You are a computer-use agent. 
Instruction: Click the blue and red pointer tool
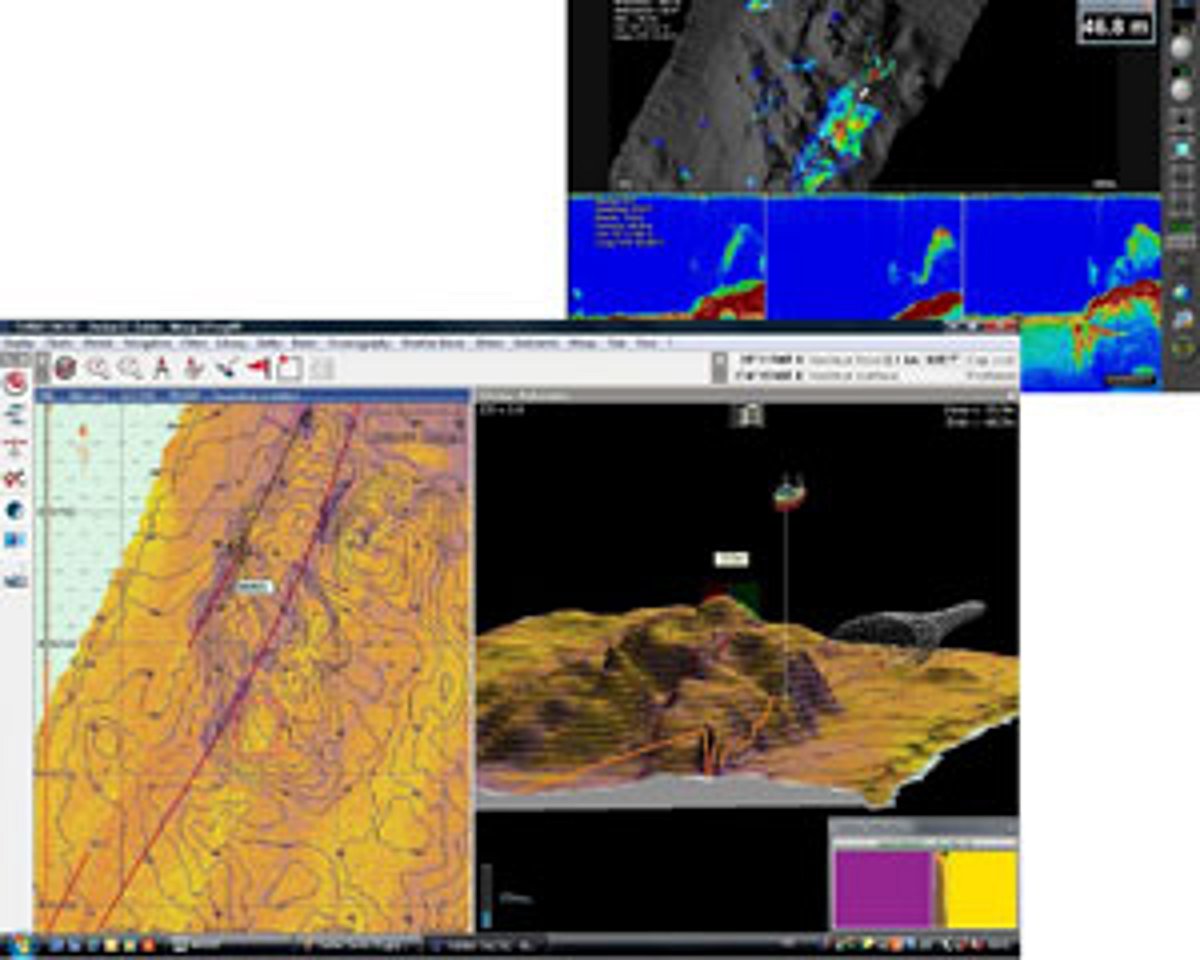point(226,368)
